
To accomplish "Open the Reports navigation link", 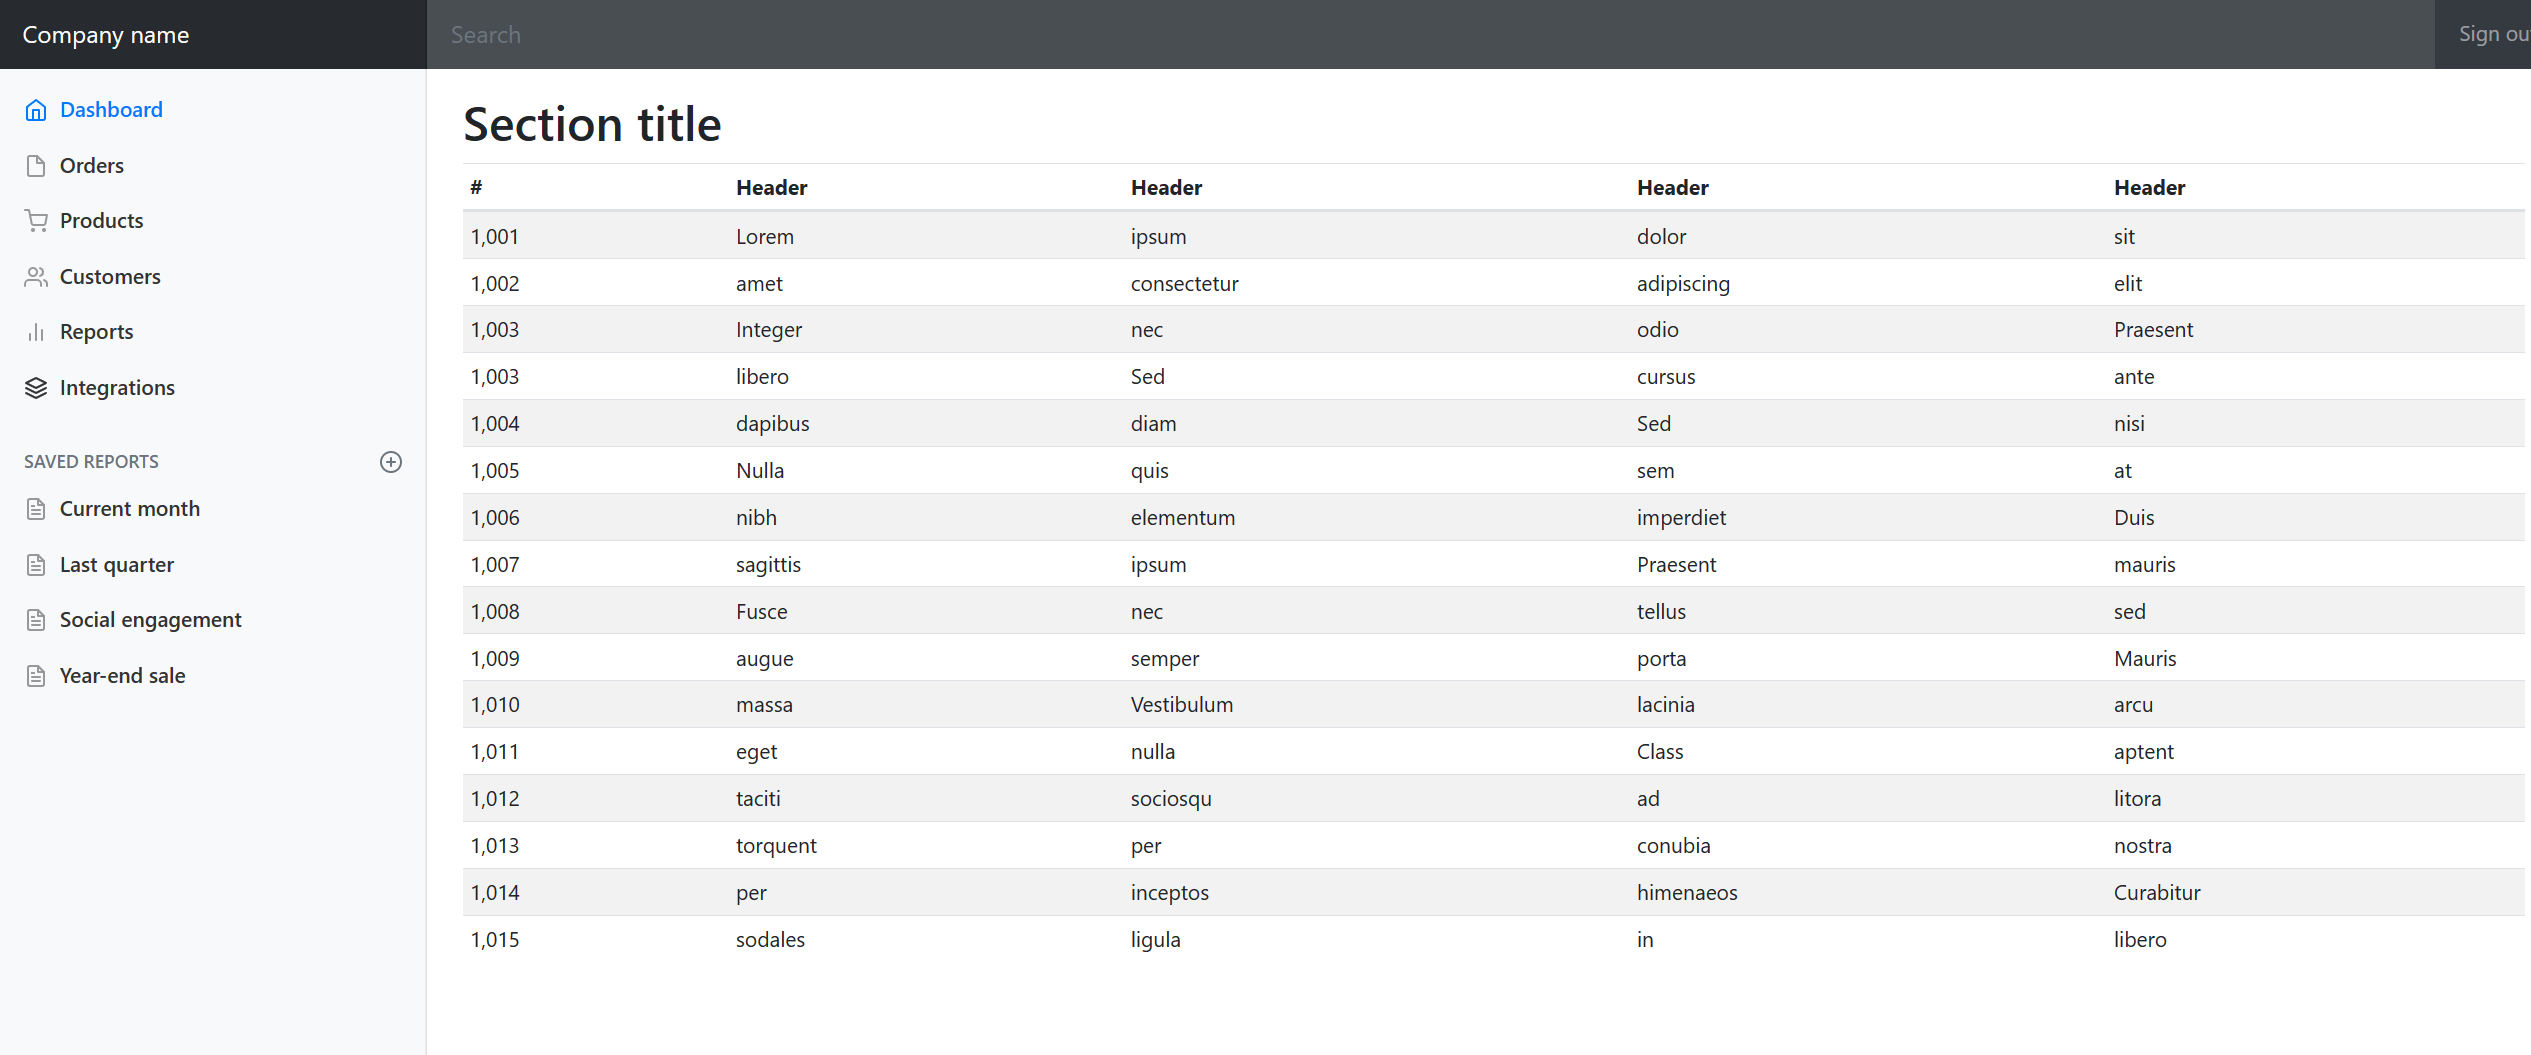I will tap(96, 332).
